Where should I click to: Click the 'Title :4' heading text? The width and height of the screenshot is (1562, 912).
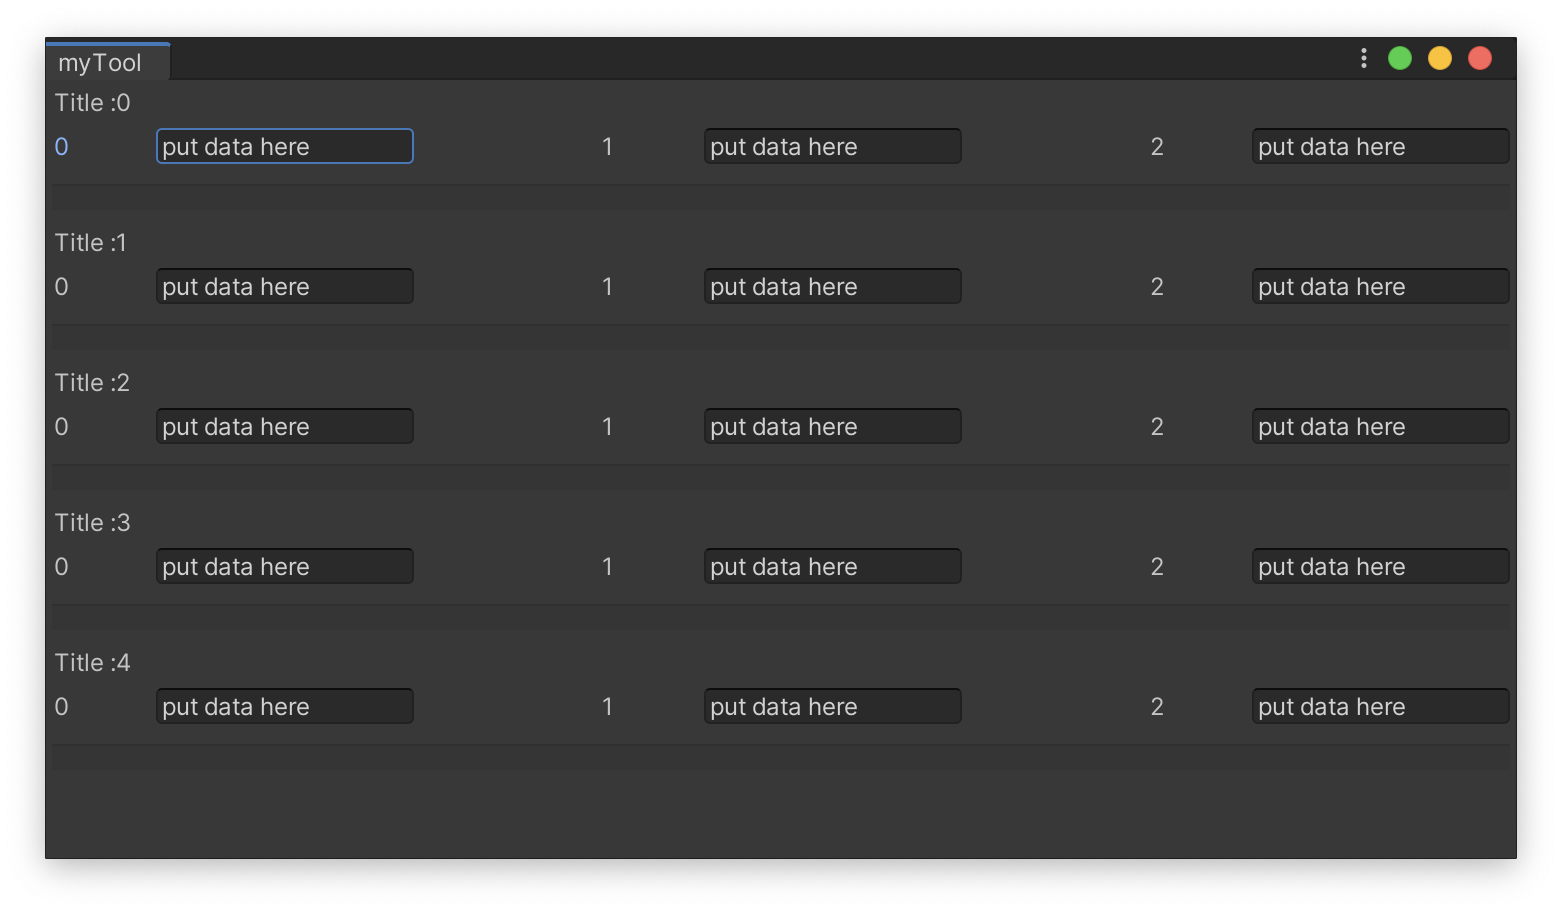[93, 663]
